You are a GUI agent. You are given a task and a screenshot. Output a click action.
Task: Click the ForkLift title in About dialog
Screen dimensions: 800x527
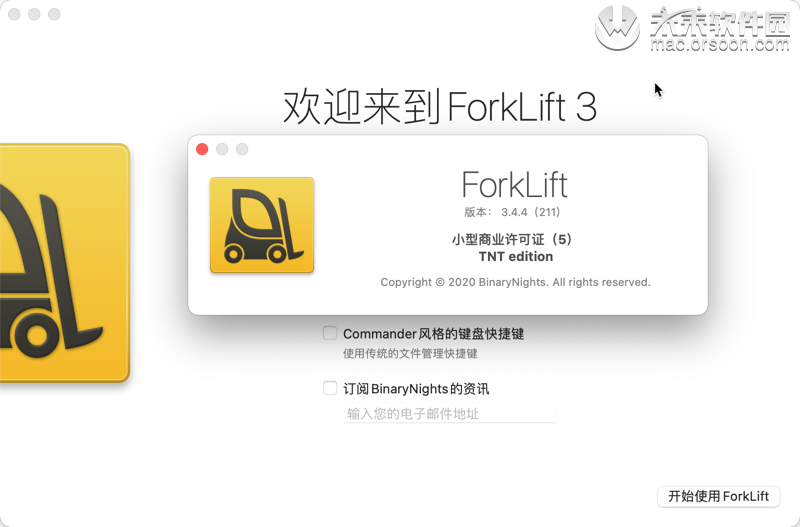pos(515,185)
